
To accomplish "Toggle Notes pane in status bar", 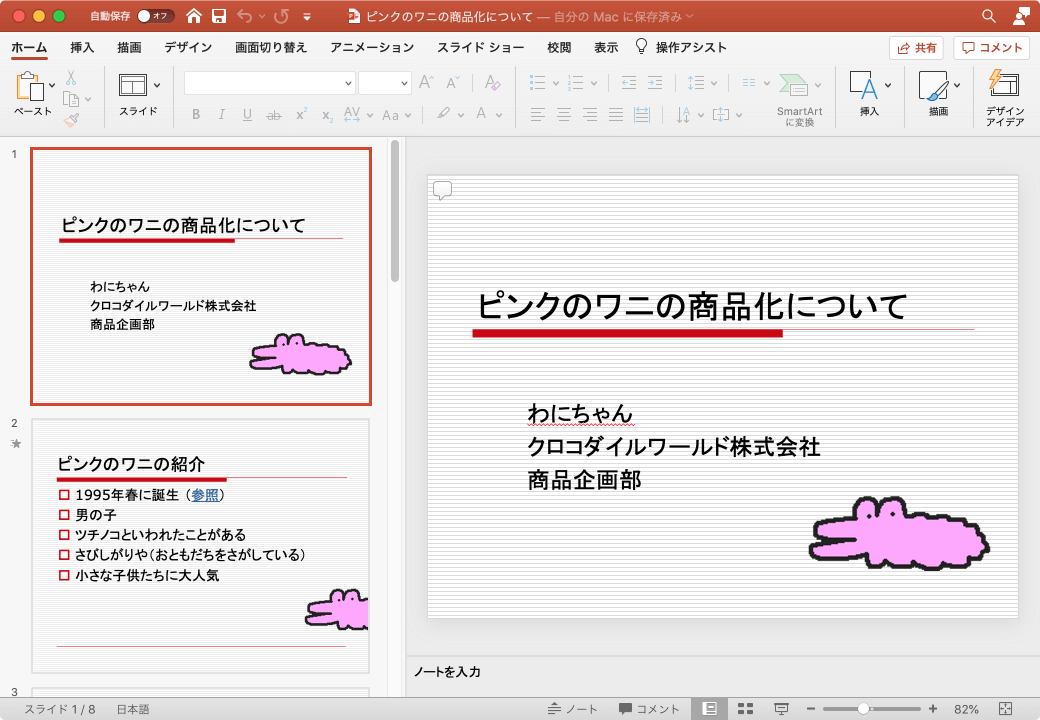I will pyautogui.click(x=573, y=708).
